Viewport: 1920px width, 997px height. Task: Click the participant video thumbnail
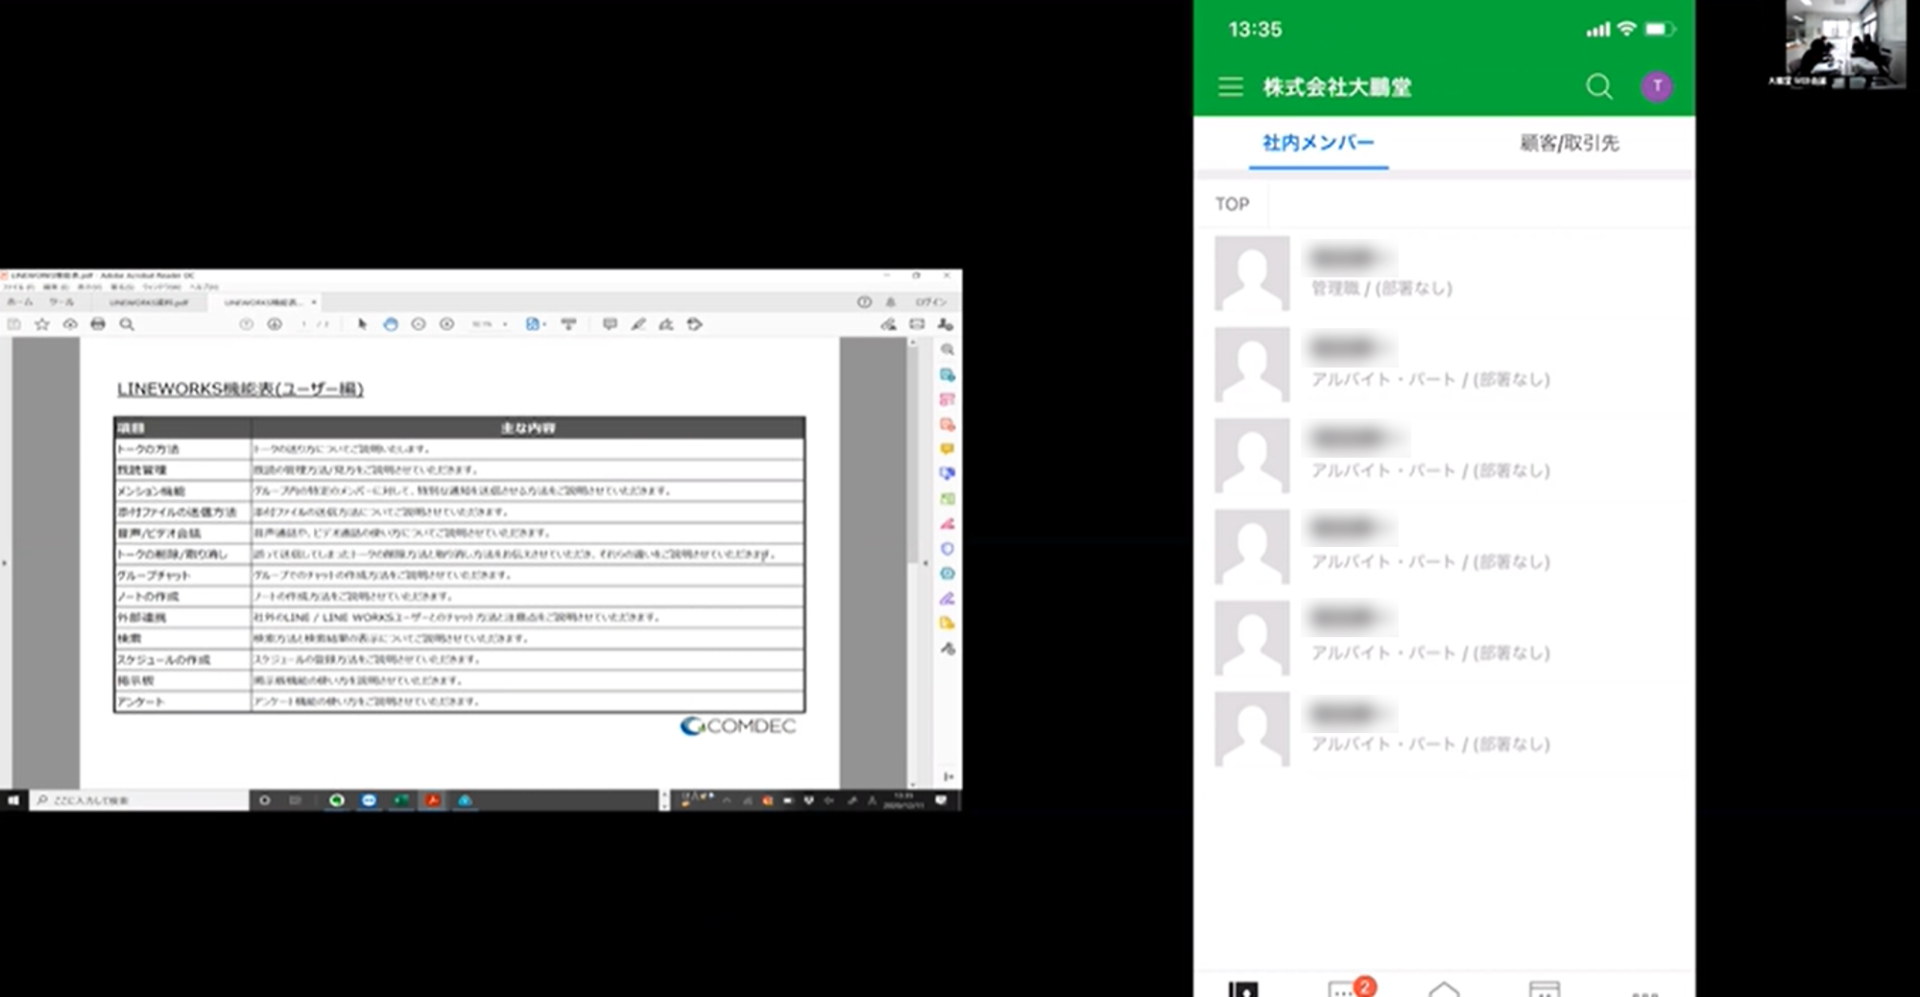click(x=1844, y=43)
